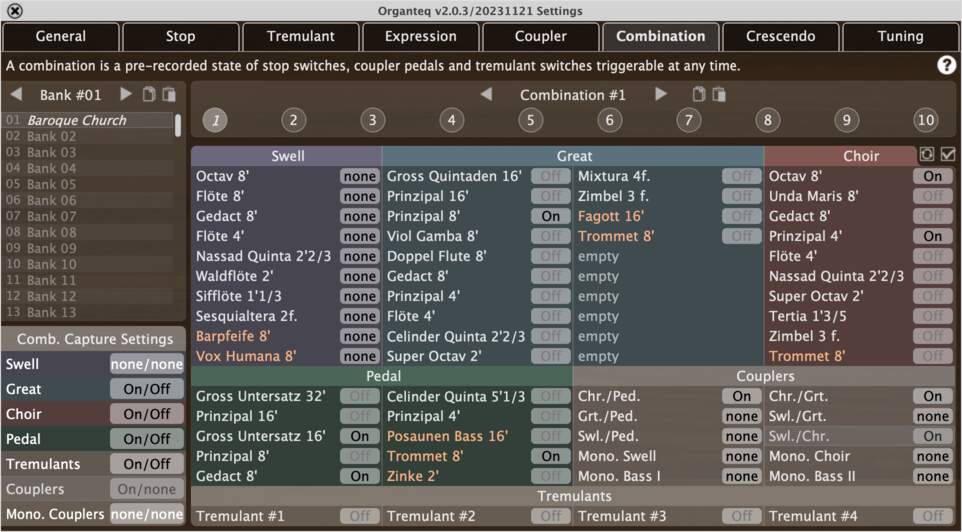This screenshot has height=532, width=962.
Task: Toggle Great Mixtura 4f. state
Action: (742, 176)
